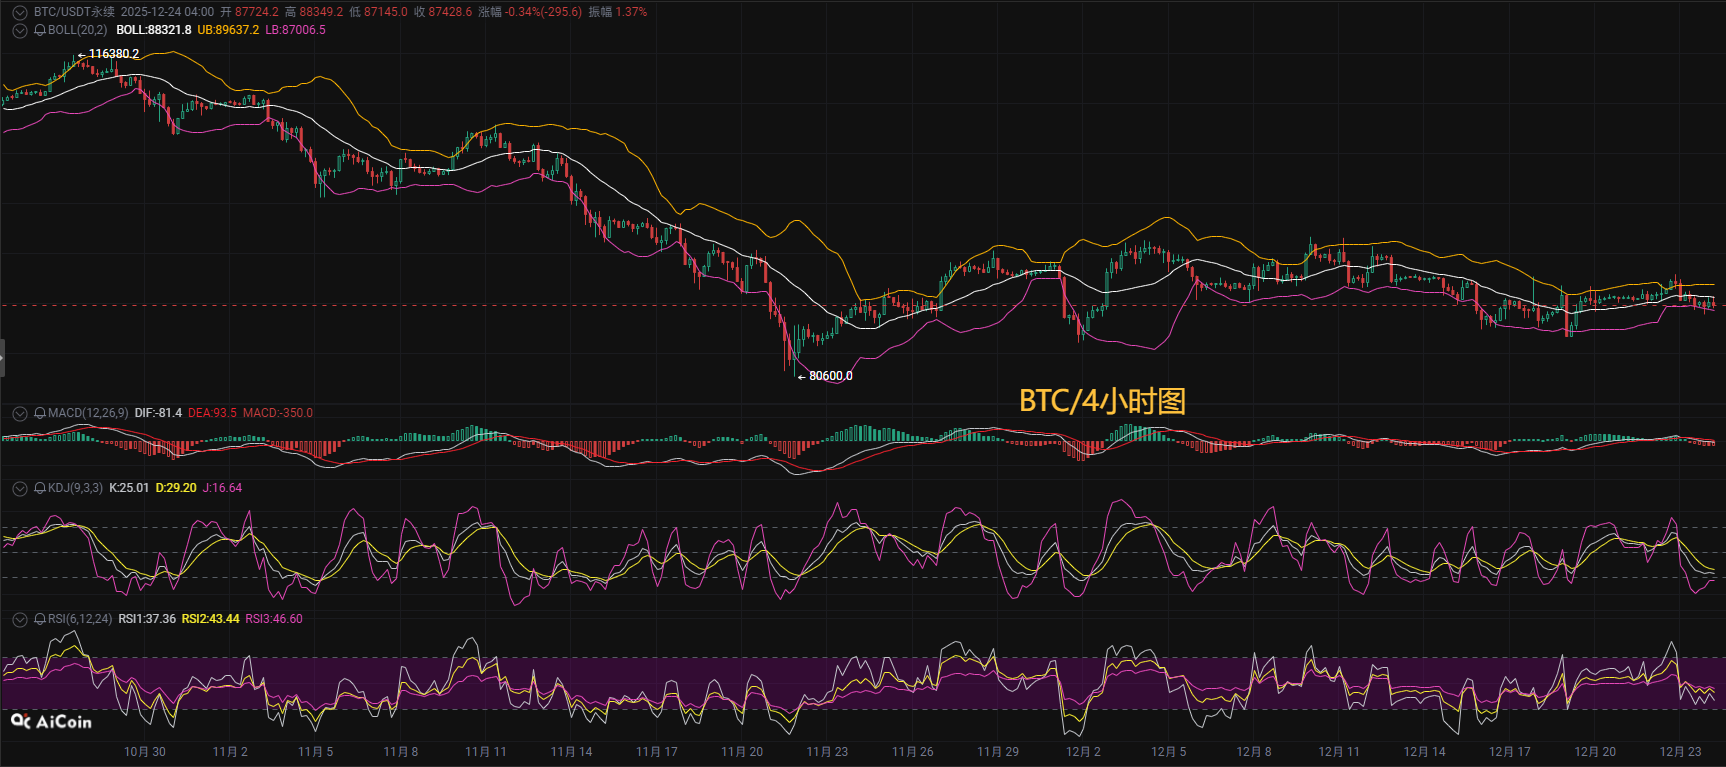The height and width of the screenshot is (767, 1726).
Task: Open the MACD indicator chevron dropdown
Action: [x=20, y=413]
